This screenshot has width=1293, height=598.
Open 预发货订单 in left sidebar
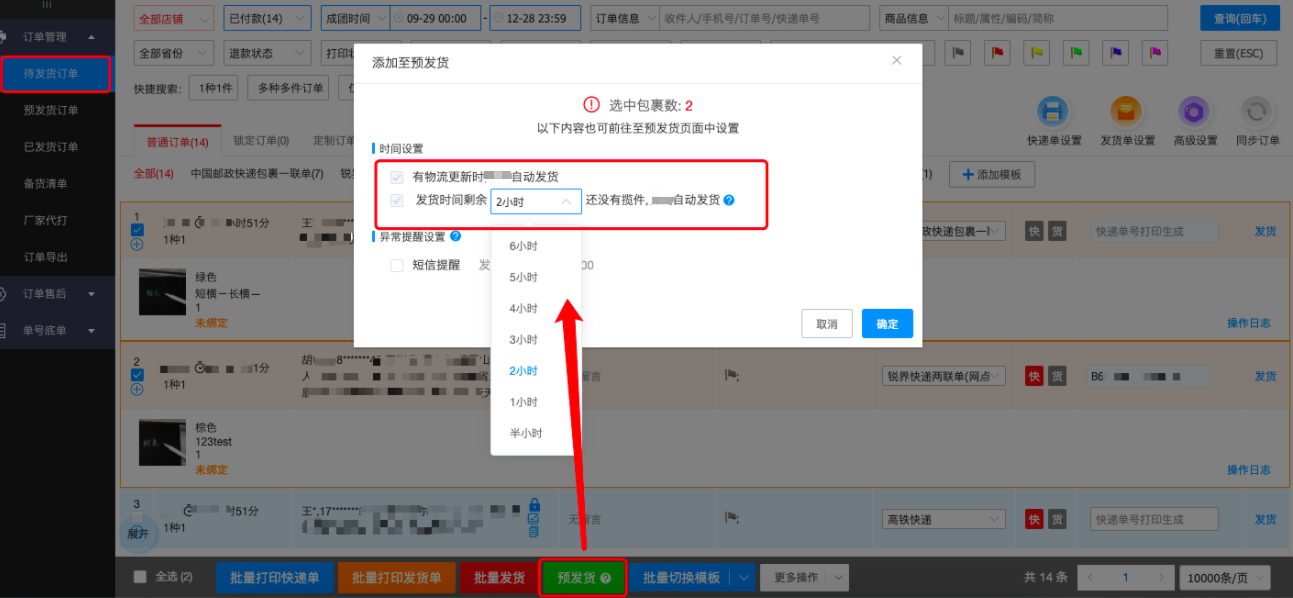click(x=51, y=110)
